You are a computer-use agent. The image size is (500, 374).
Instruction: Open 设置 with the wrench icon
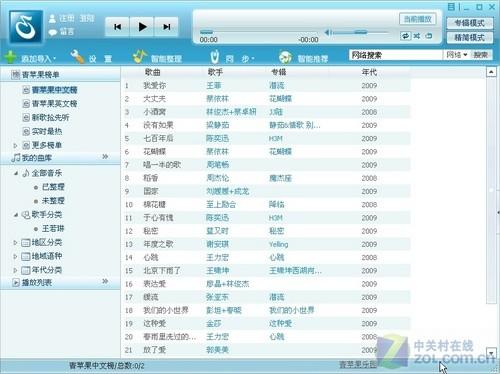tap(78, 57)
